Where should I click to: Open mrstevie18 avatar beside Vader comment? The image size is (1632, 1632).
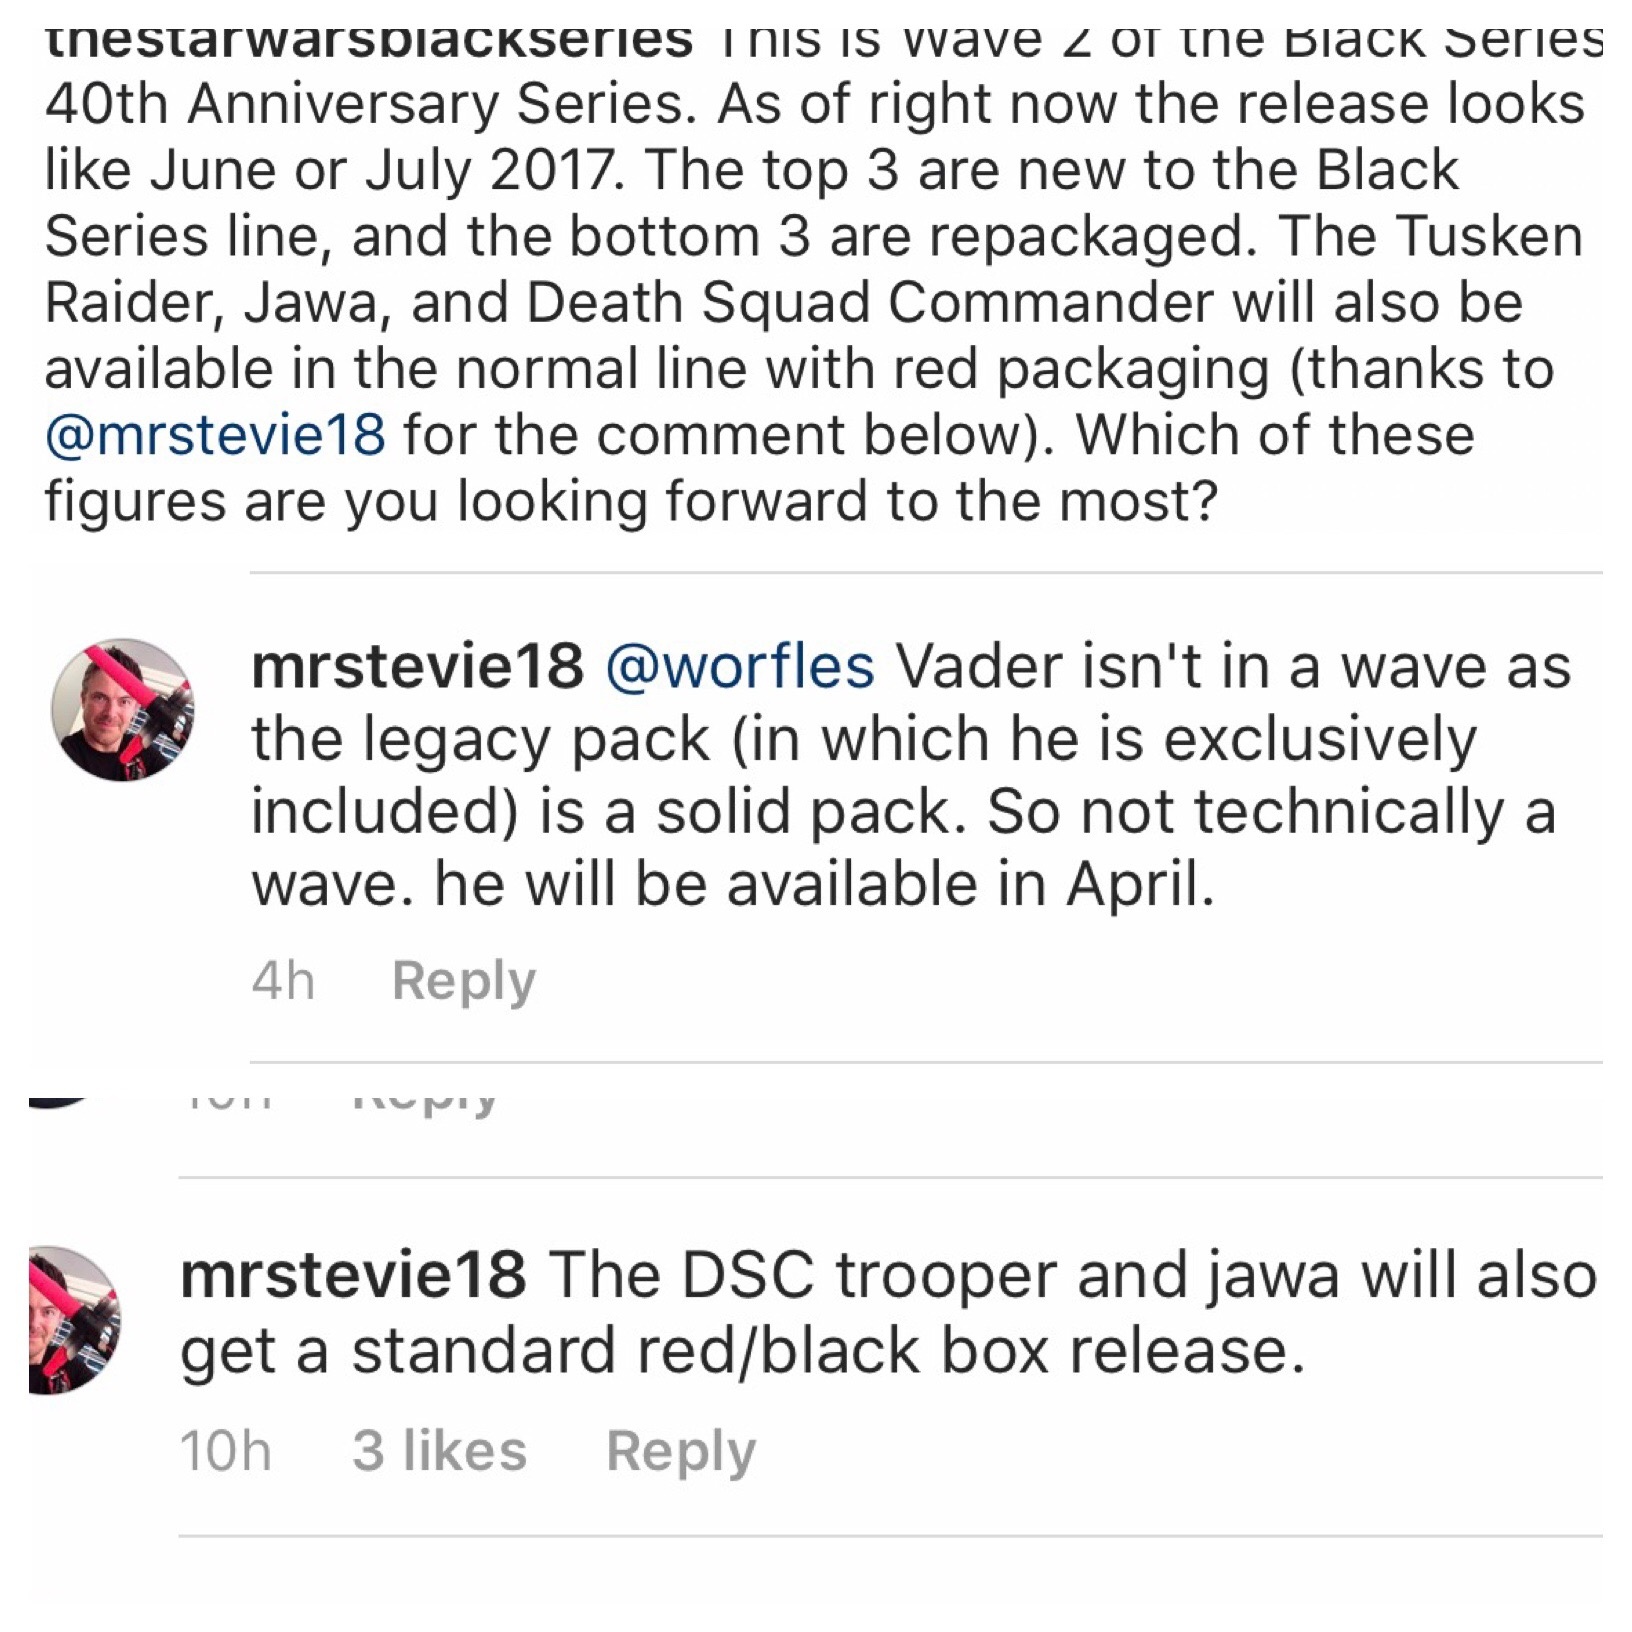123,710
